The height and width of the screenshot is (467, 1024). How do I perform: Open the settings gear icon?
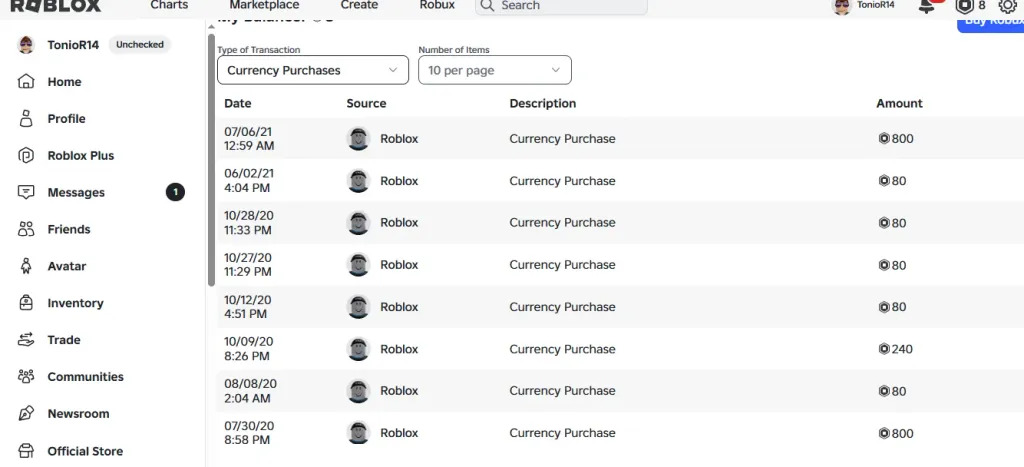click(1007, 6)
